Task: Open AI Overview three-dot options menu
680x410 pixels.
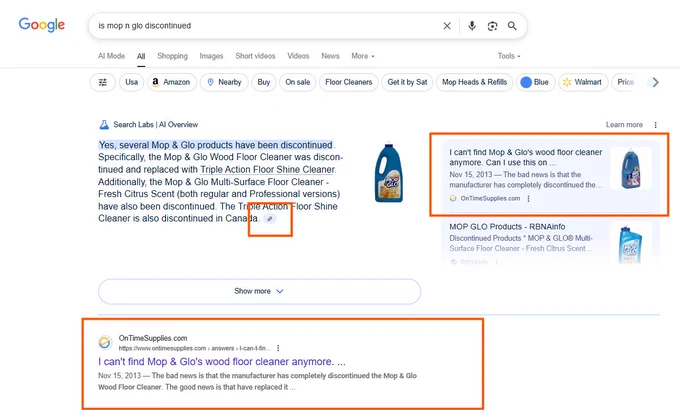Action: (x=655, y=125)
